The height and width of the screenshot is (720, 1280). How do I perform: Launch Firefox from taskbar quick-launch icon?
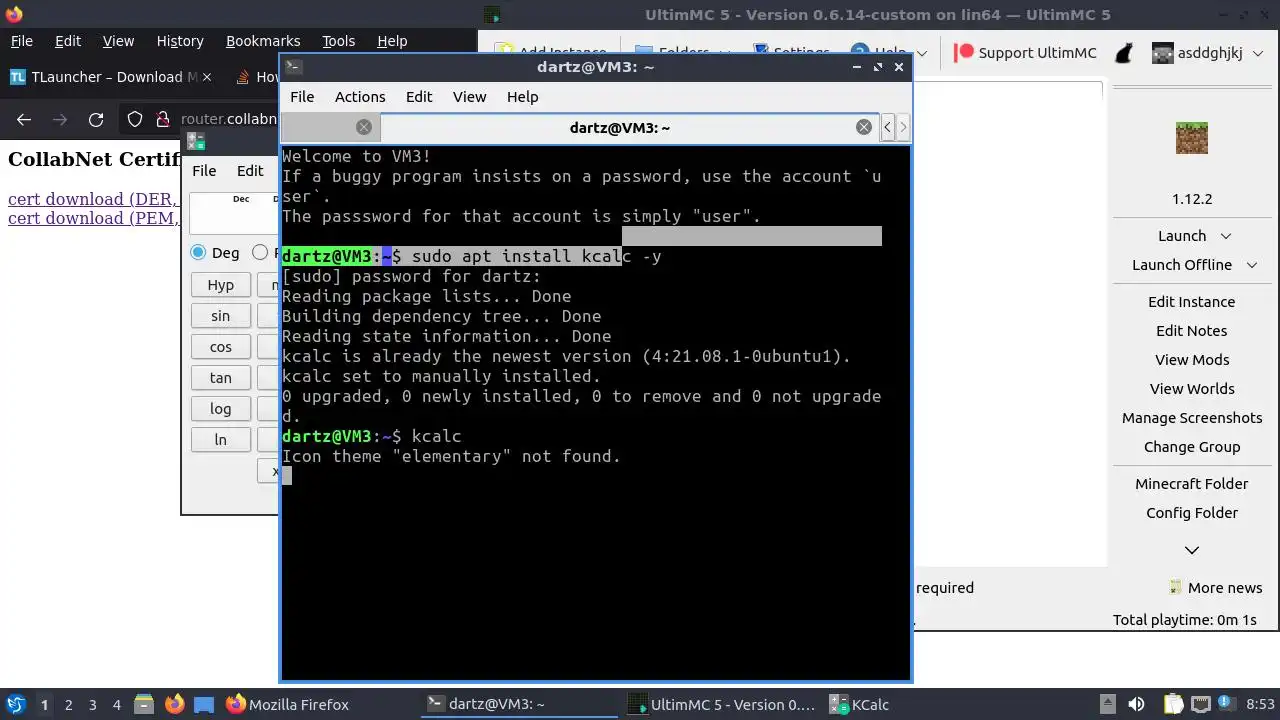(174, 704)
